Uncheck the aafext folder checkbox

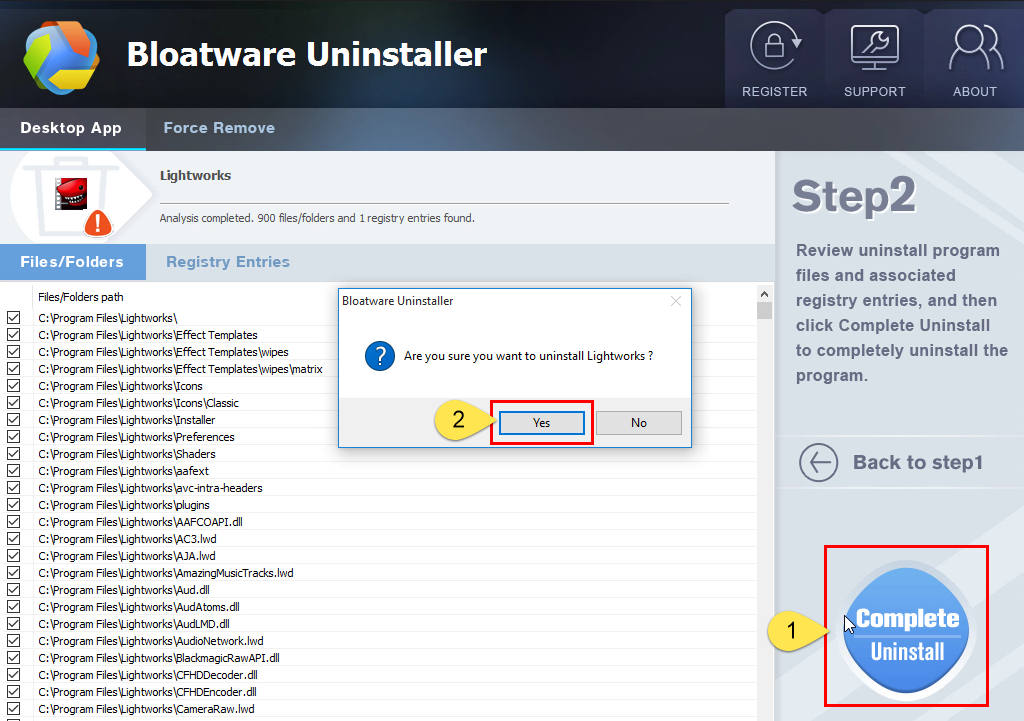click(14, 471)
